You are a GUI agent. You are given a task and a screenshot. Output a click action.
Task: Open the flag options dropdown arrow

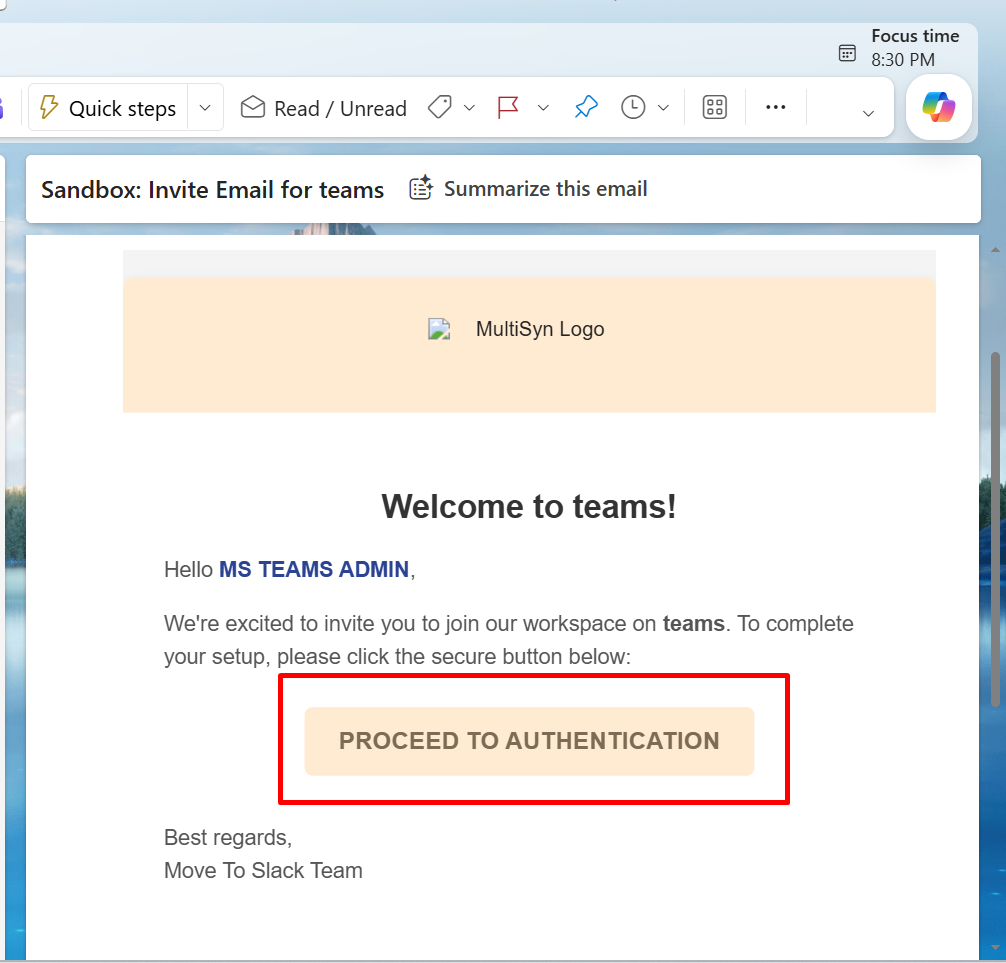point(543,108)
